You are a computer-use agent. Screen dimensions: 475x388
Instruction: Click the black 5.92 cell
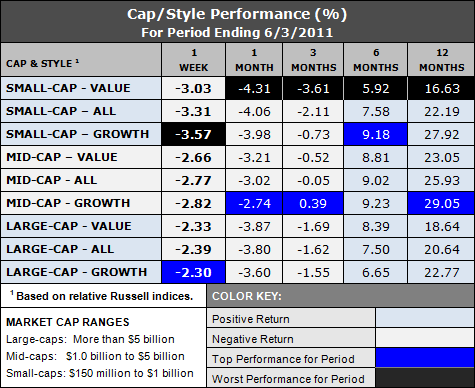pyautogui.click(x=376, y=89)
